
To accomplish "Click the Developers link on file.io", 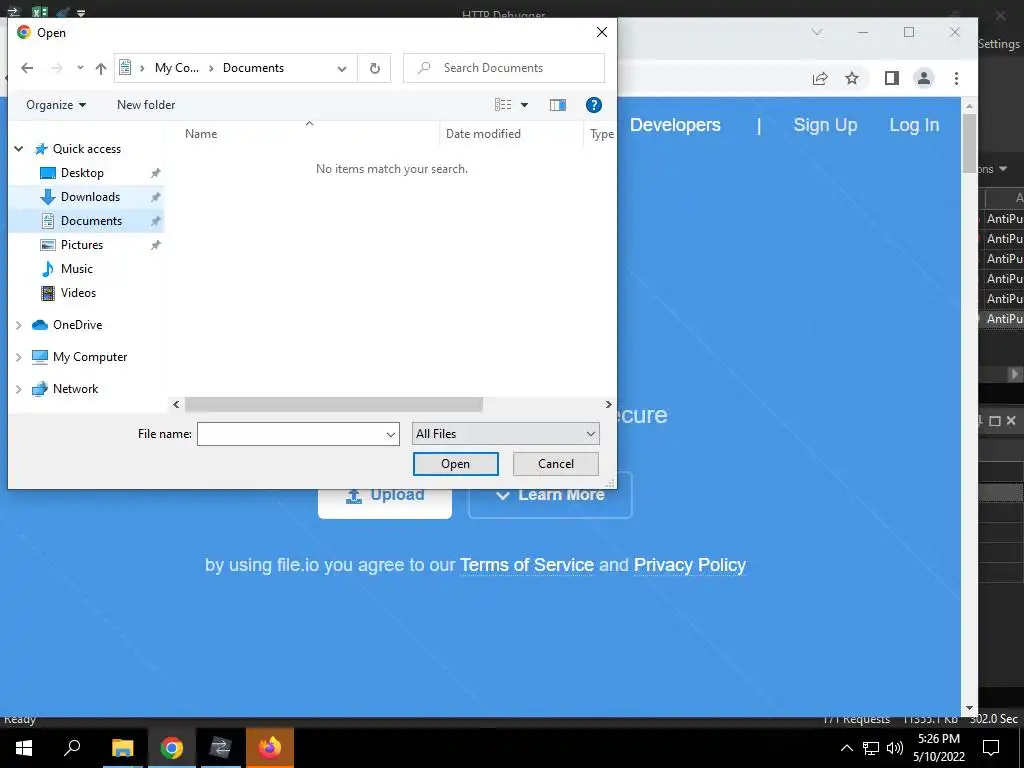I will [675, 125].
